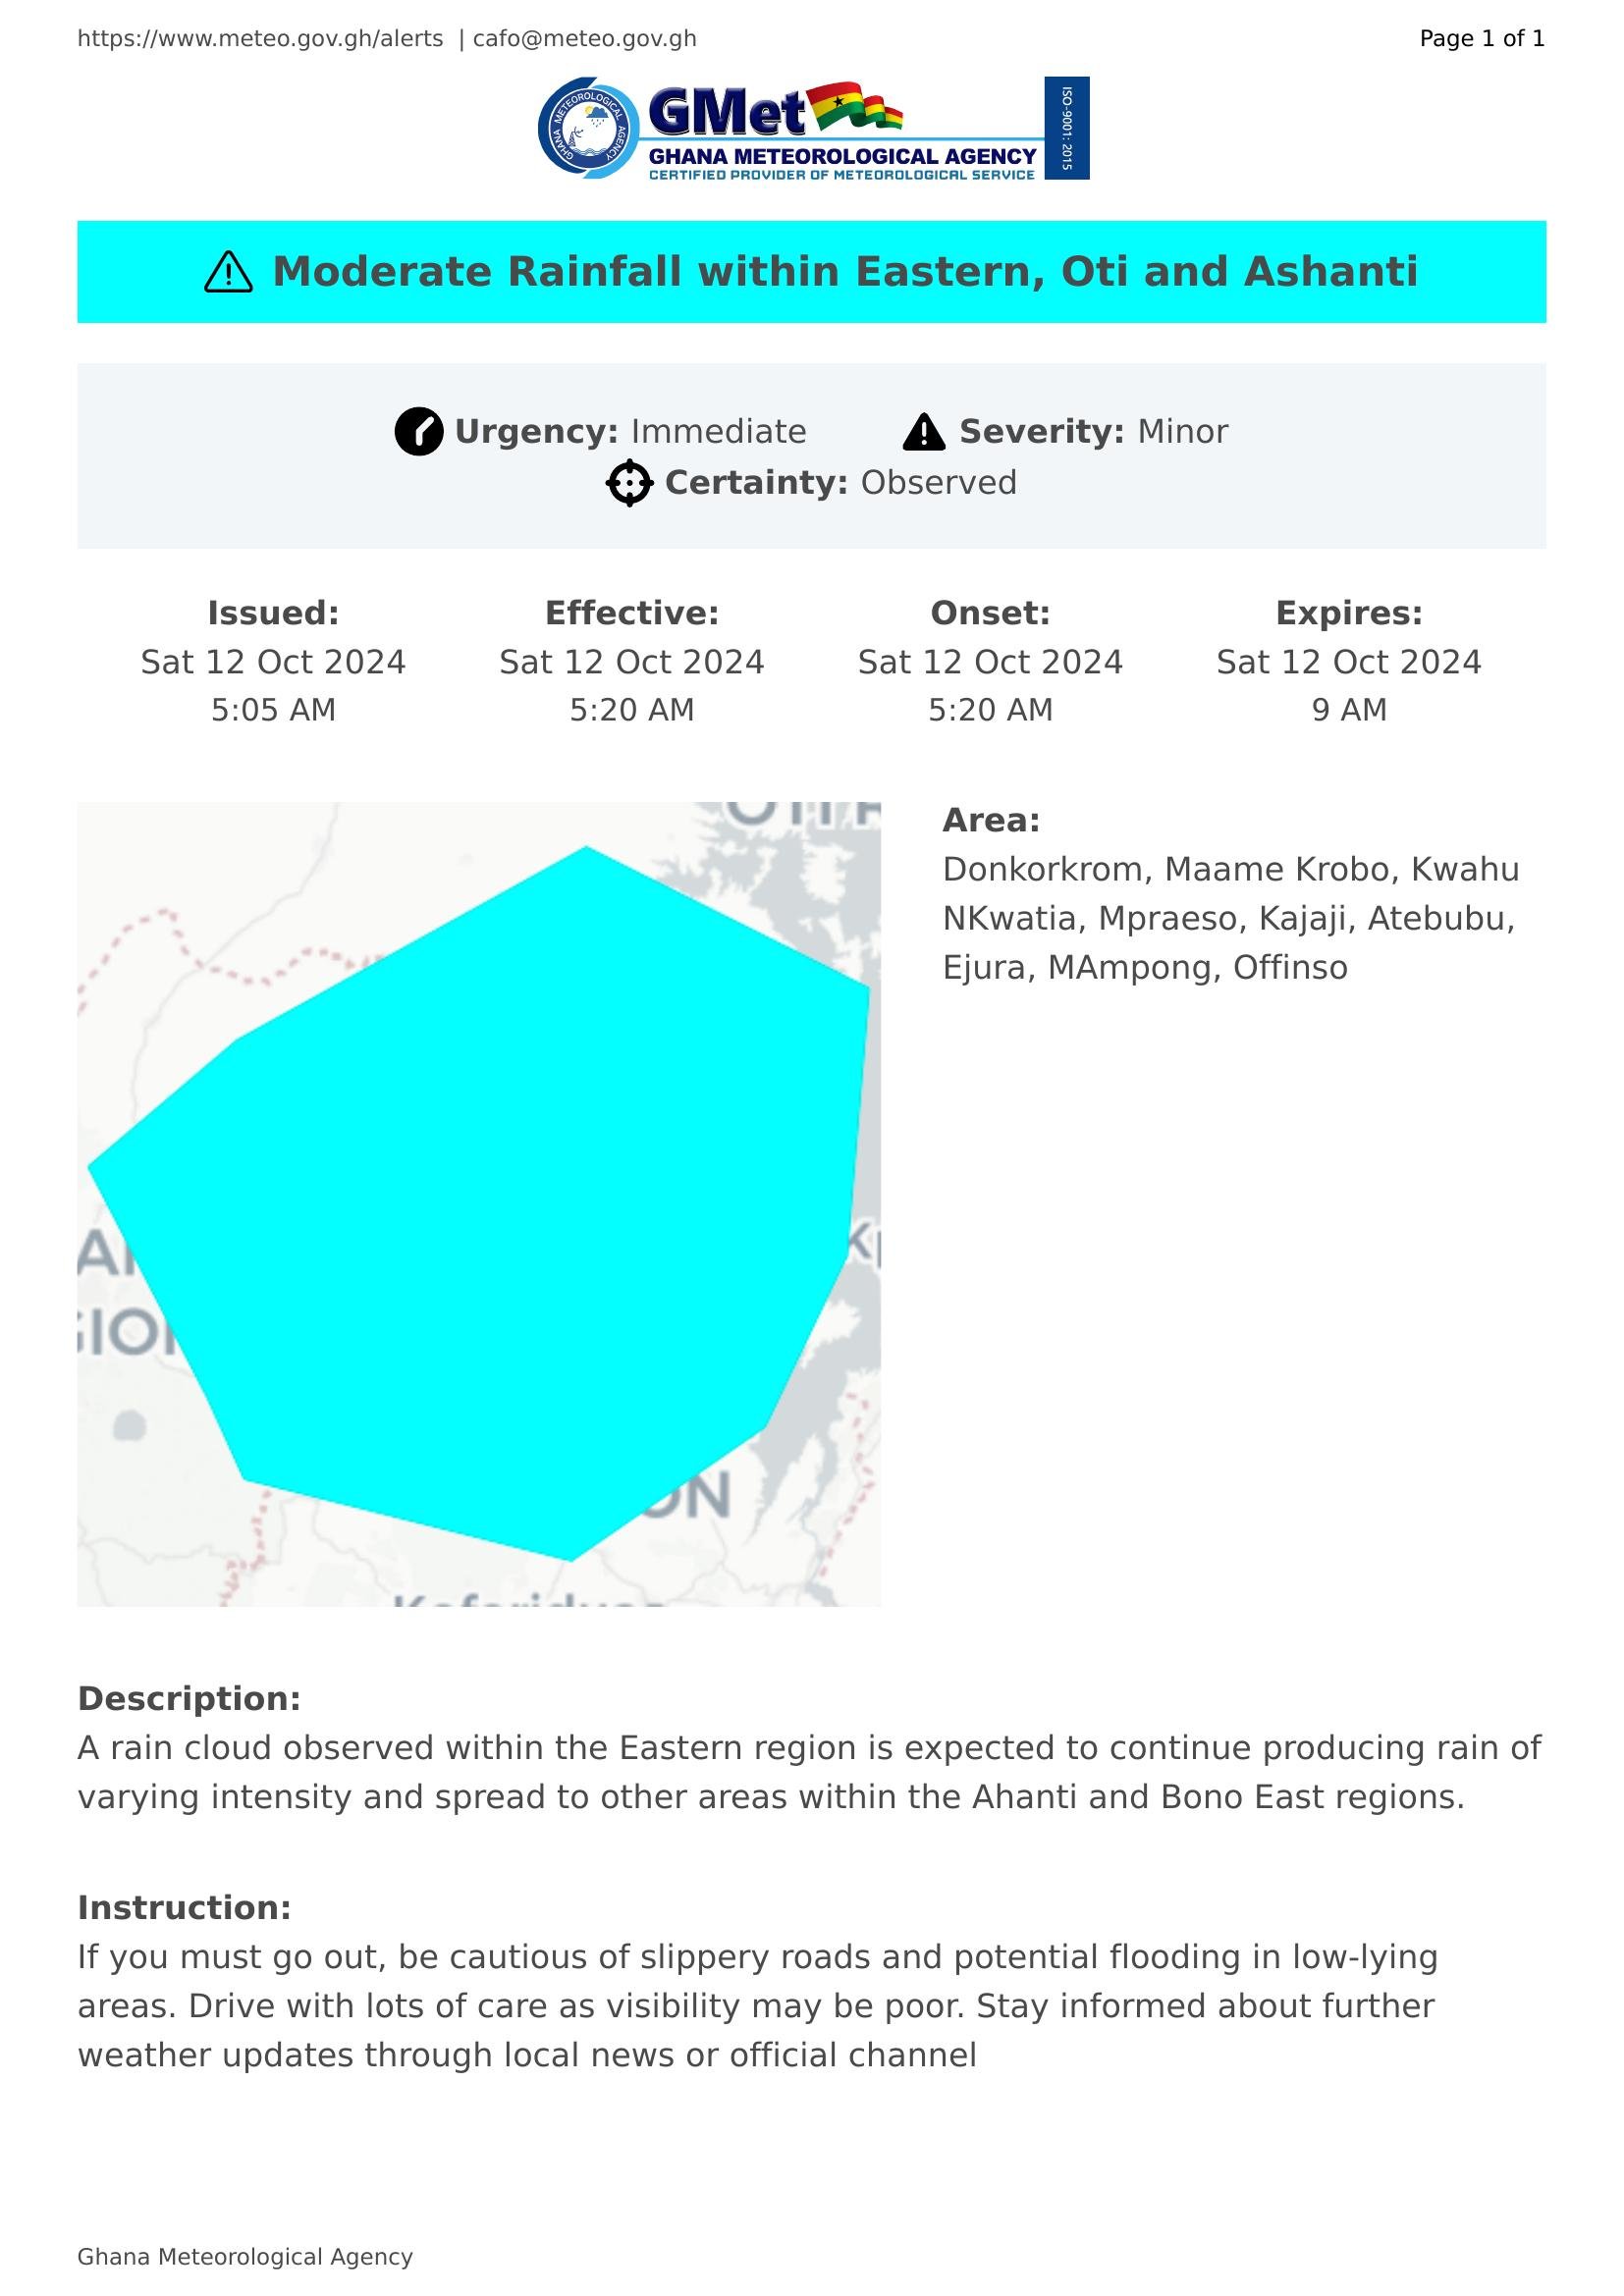Click the Certainty crosshair icon
The width and height of the screenshot is (1624, 2296).
coord(629,483)
